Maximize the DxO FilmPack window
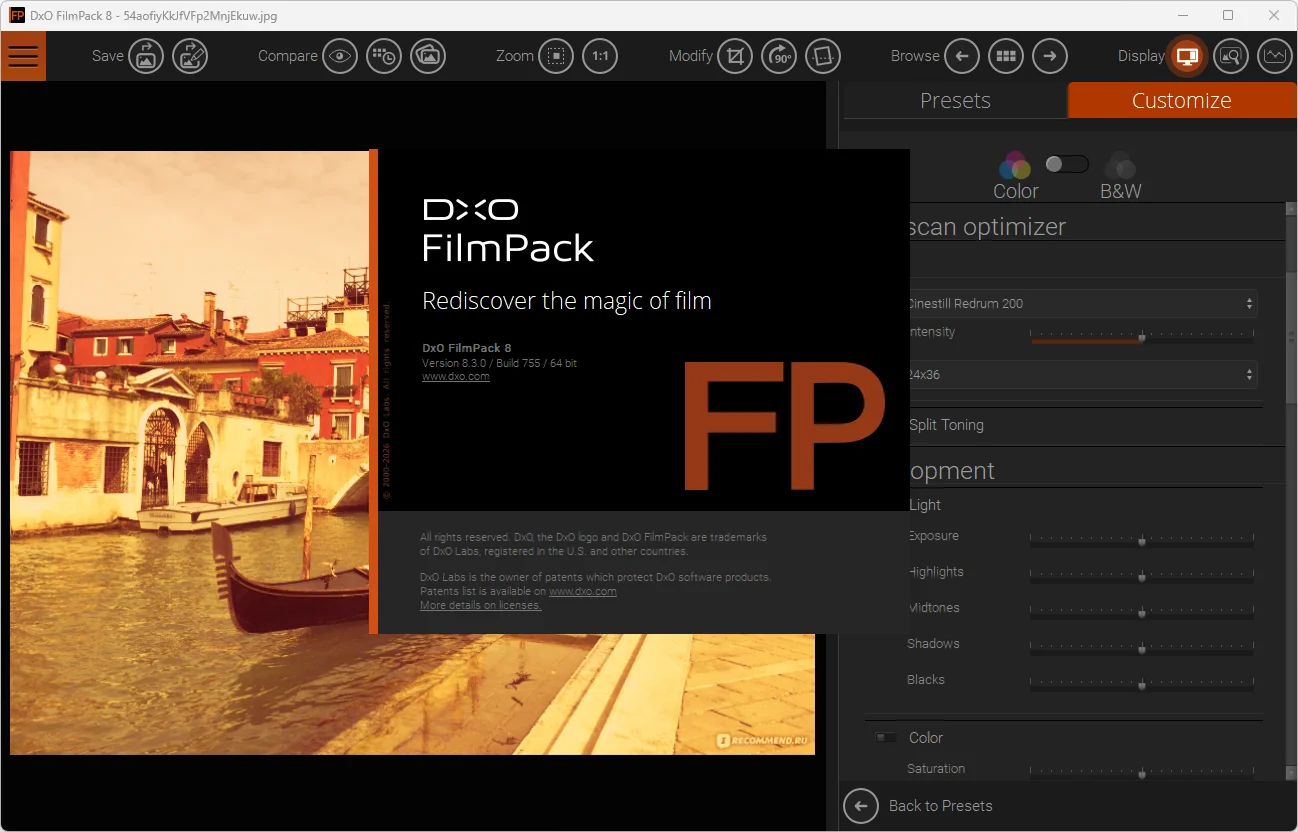Screen dimensions: 1298x832 click(1228, 16)
